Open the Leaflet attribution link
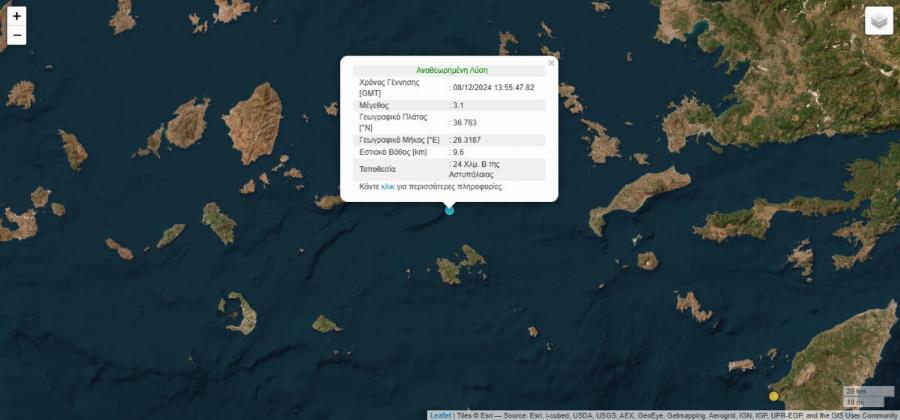The height and width of the screenshot is (420, 900). coord(440,415)
